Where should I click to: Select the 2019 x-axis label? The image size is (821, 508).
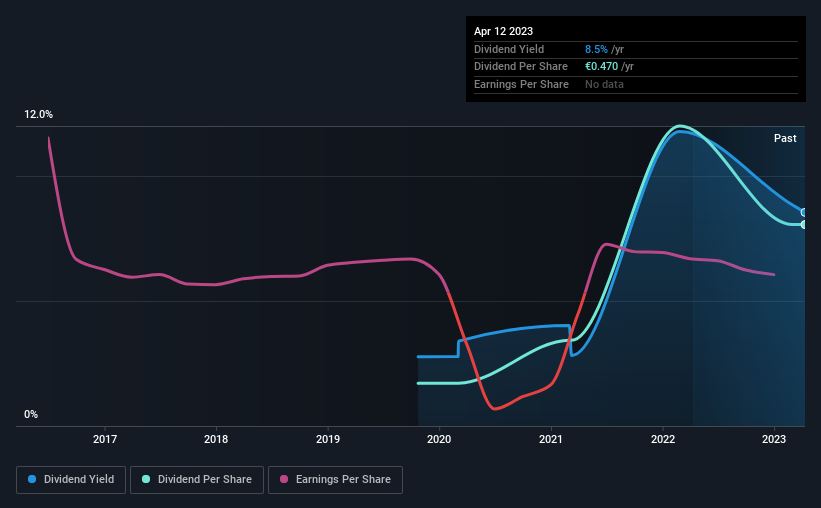click(x=328, y=439)
